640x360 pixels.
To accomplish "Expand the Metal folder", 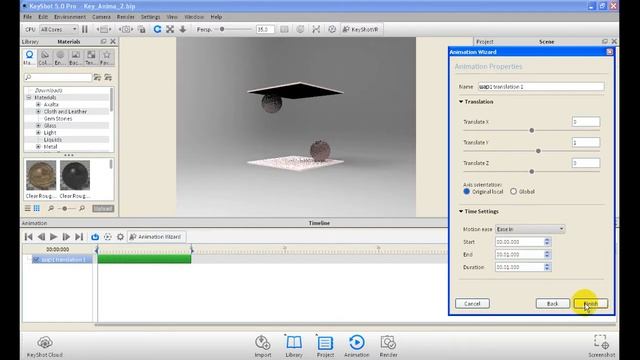I will point(38,147).
